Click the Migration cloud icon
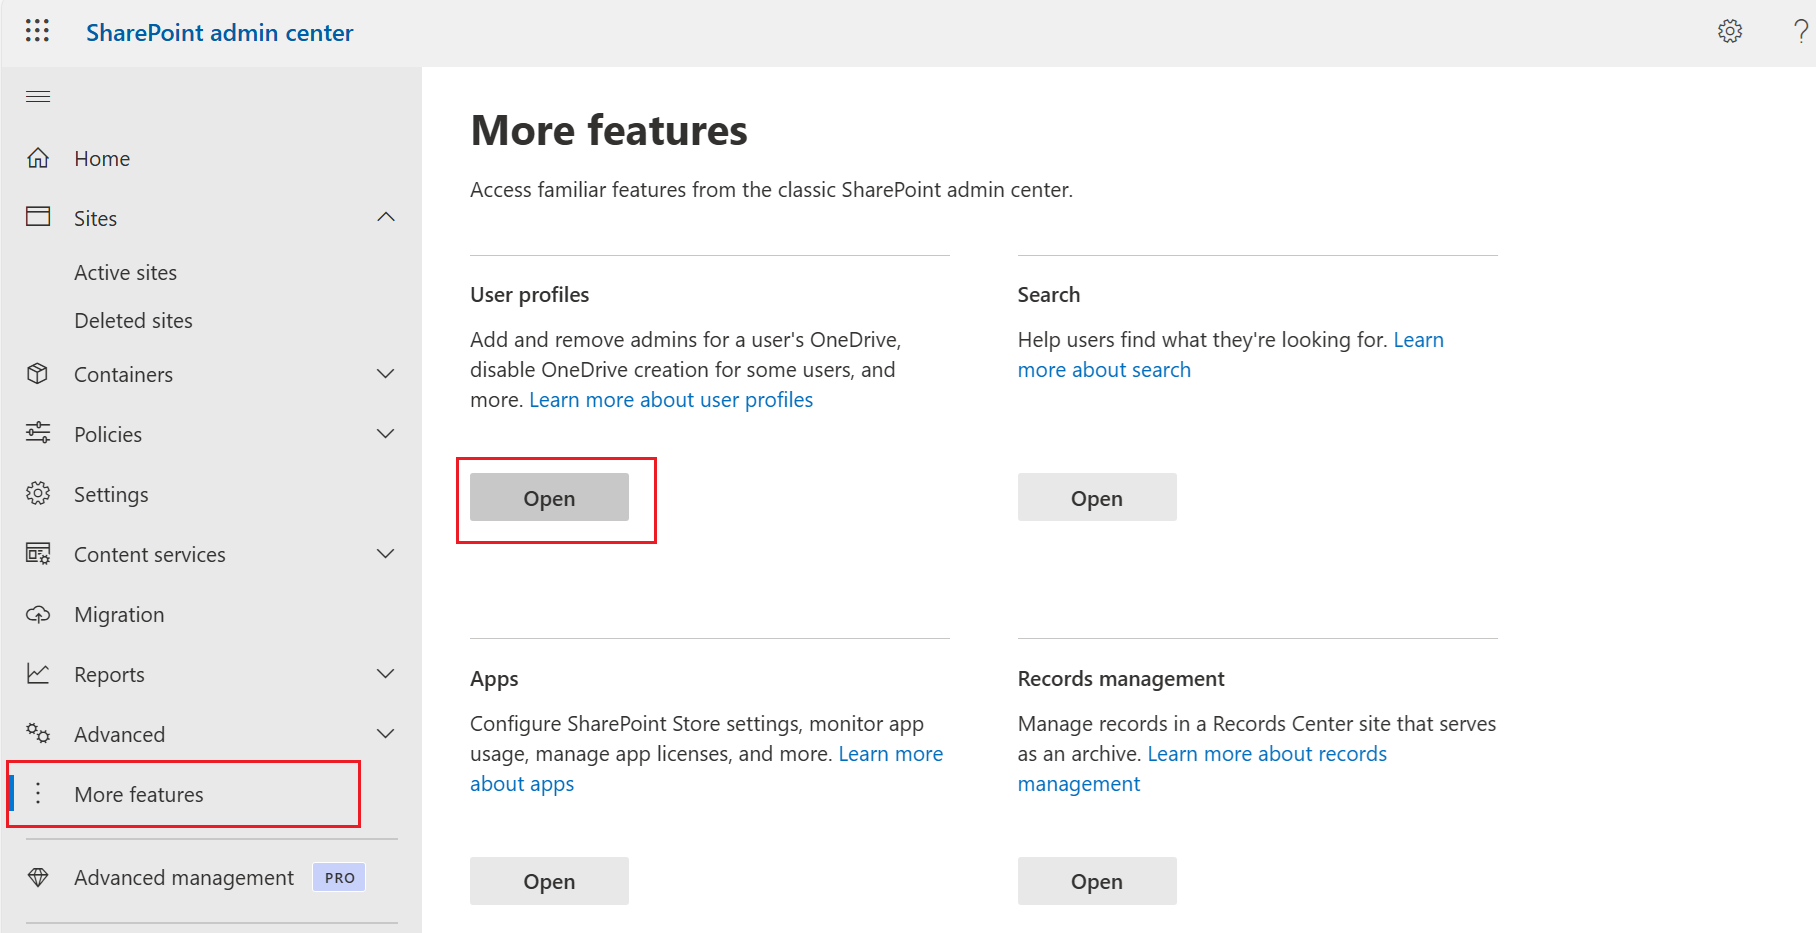 (x=38, y=614)
